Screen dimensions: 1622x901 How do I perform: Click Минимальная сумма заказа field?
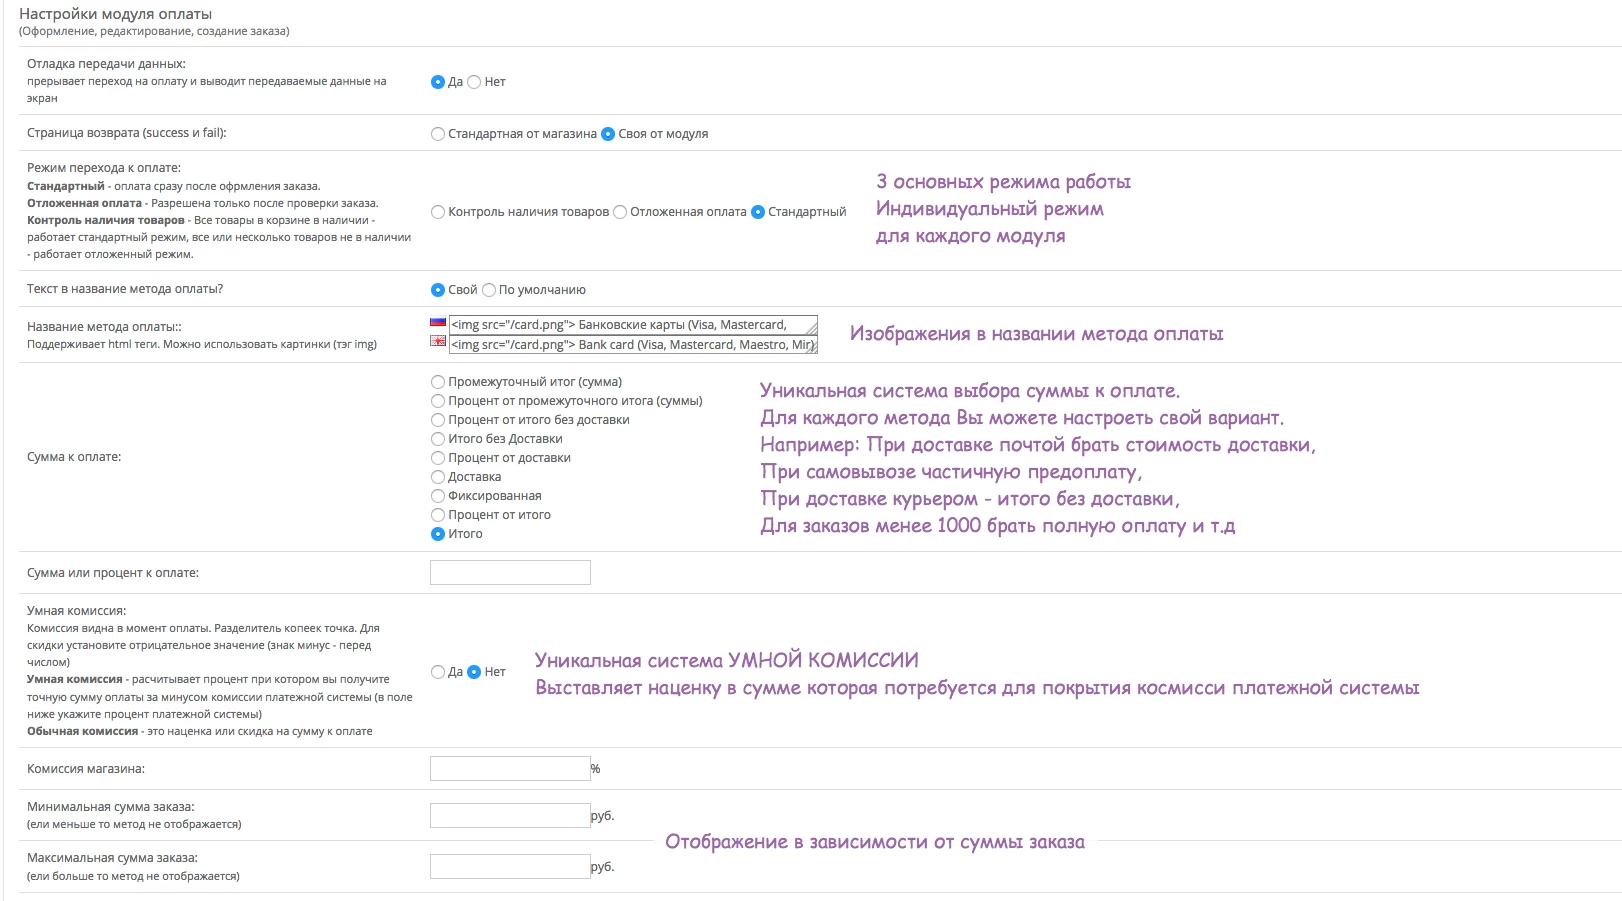(510, 815)
